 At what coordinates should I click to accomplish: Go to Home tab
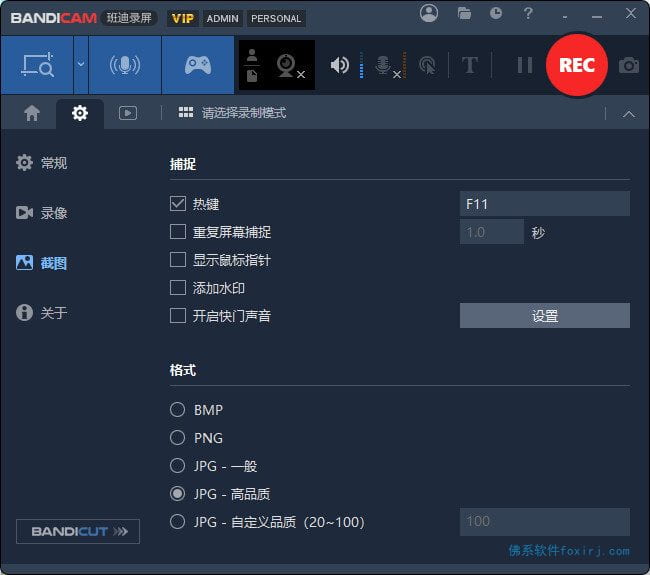(32, 113)
